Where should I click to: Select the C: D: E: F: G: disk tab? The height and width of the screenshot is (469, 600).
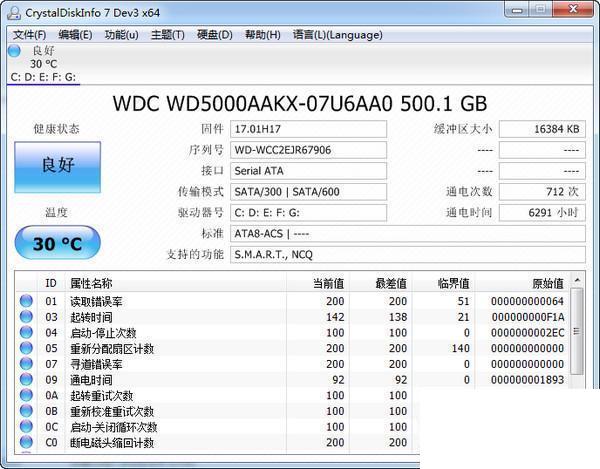(43, 64)
